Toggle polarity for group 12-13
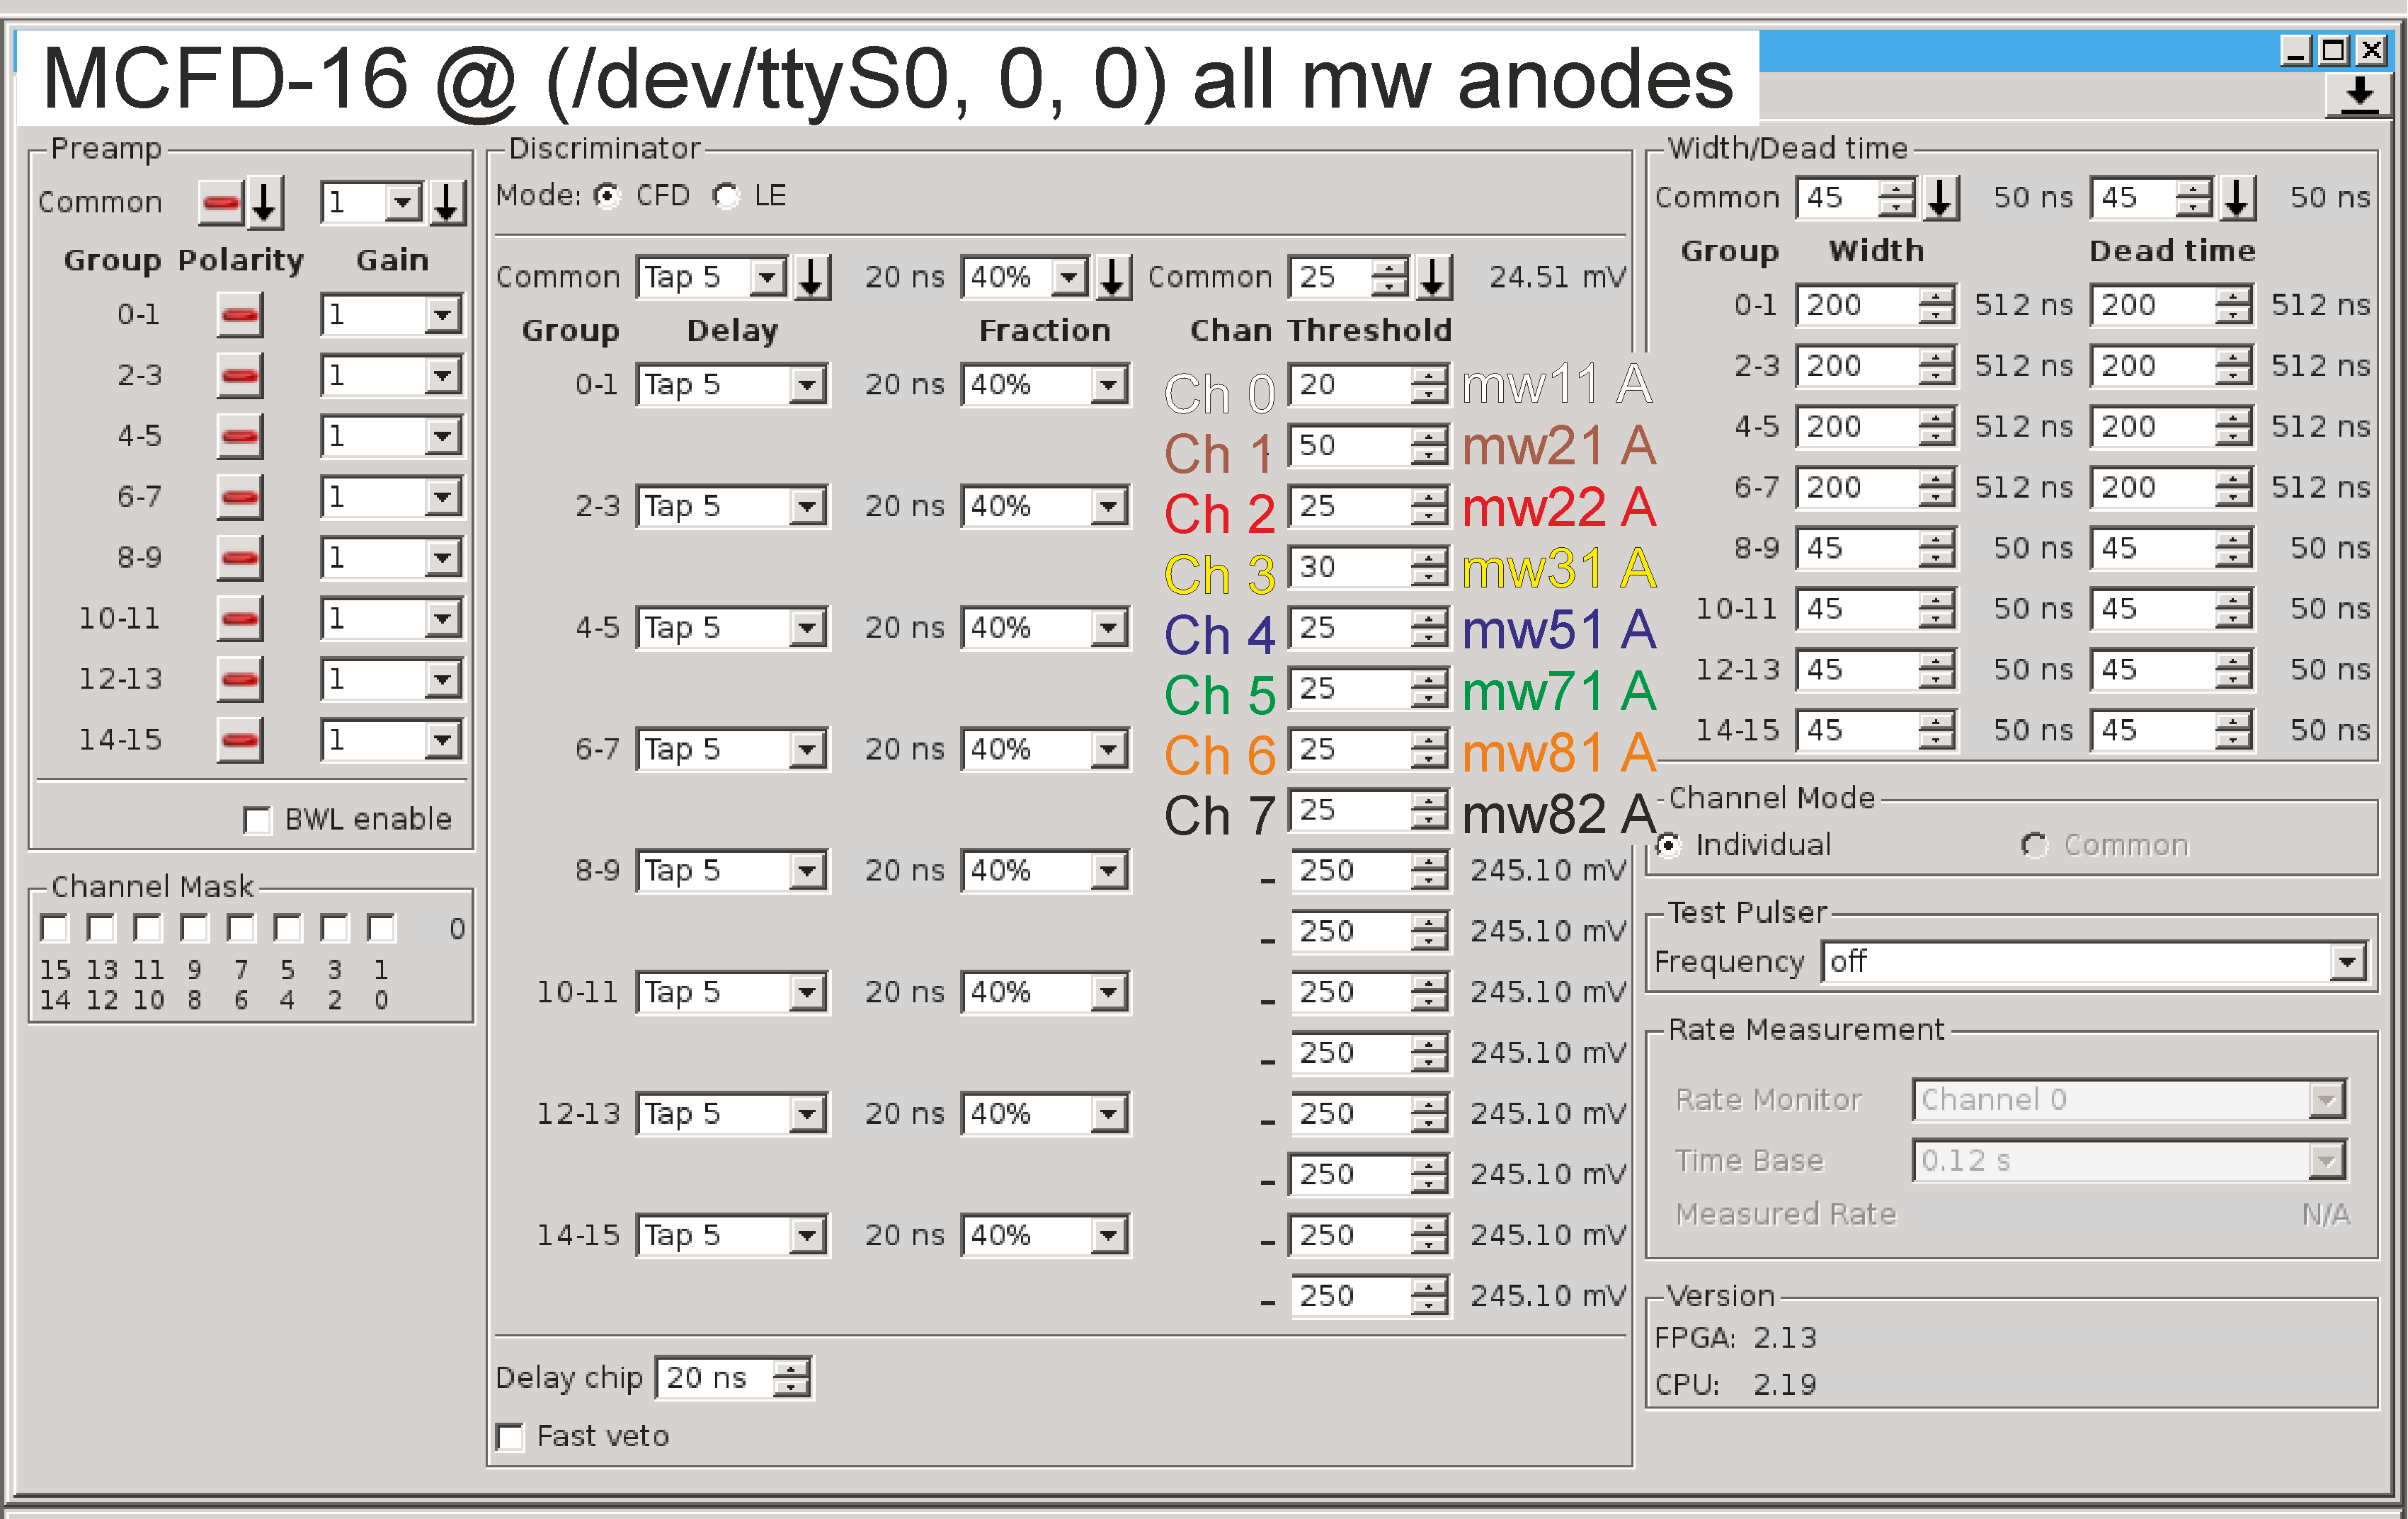Image resolution: width=2408 pixels, height=1519 pixels. pyautogui.click(x=240, y=680)
